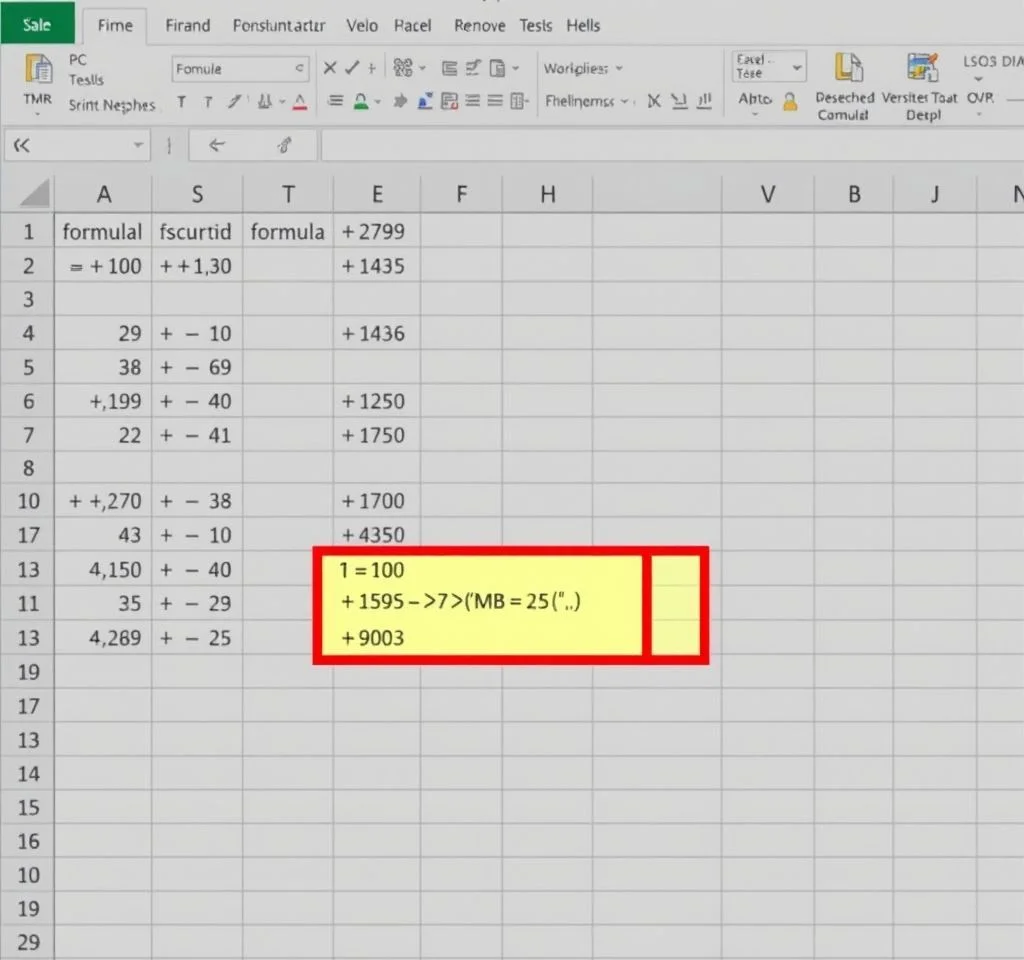Click the Deseched Comulat document icon
This screenshot has height=960, width=1024.
tap(847, 68)
